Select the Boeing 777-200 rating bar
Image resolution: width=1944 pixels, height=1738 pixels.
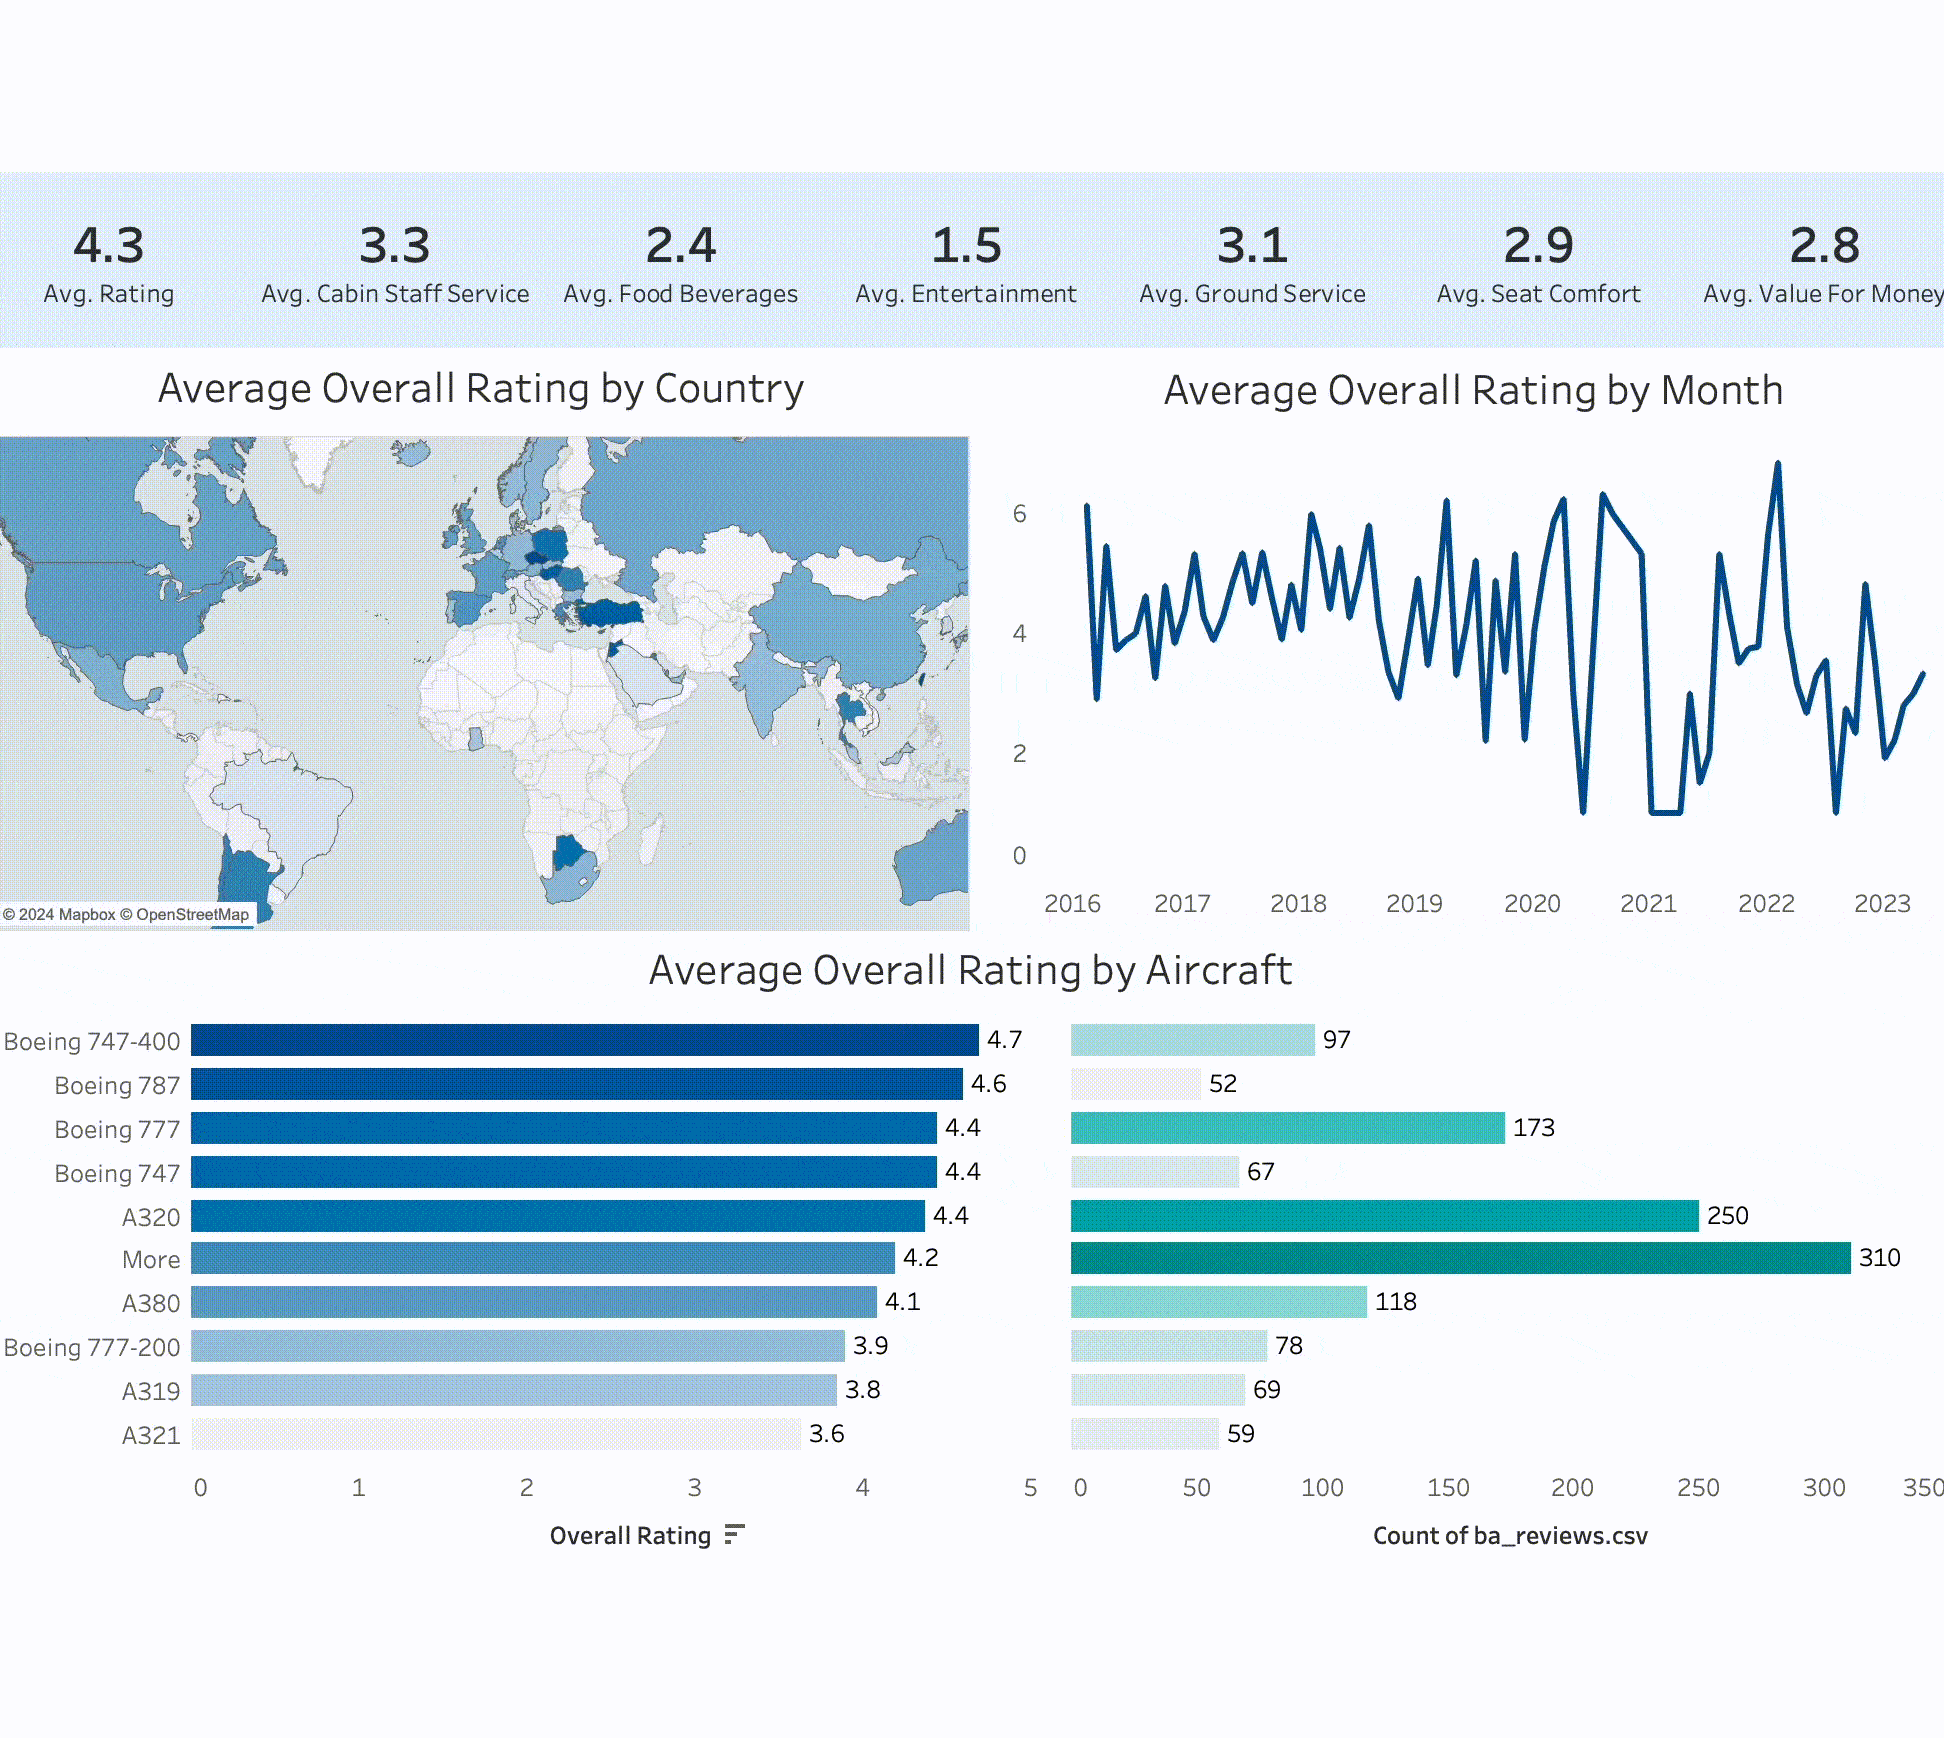[x=518, y=1346]
